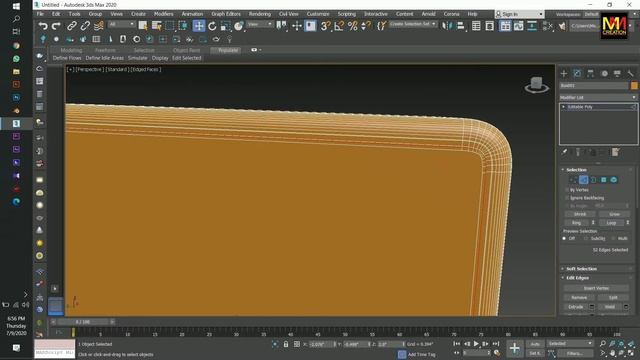Toggle the Angle Snap icon
The image size is (640, 360).
pos(339,26)
